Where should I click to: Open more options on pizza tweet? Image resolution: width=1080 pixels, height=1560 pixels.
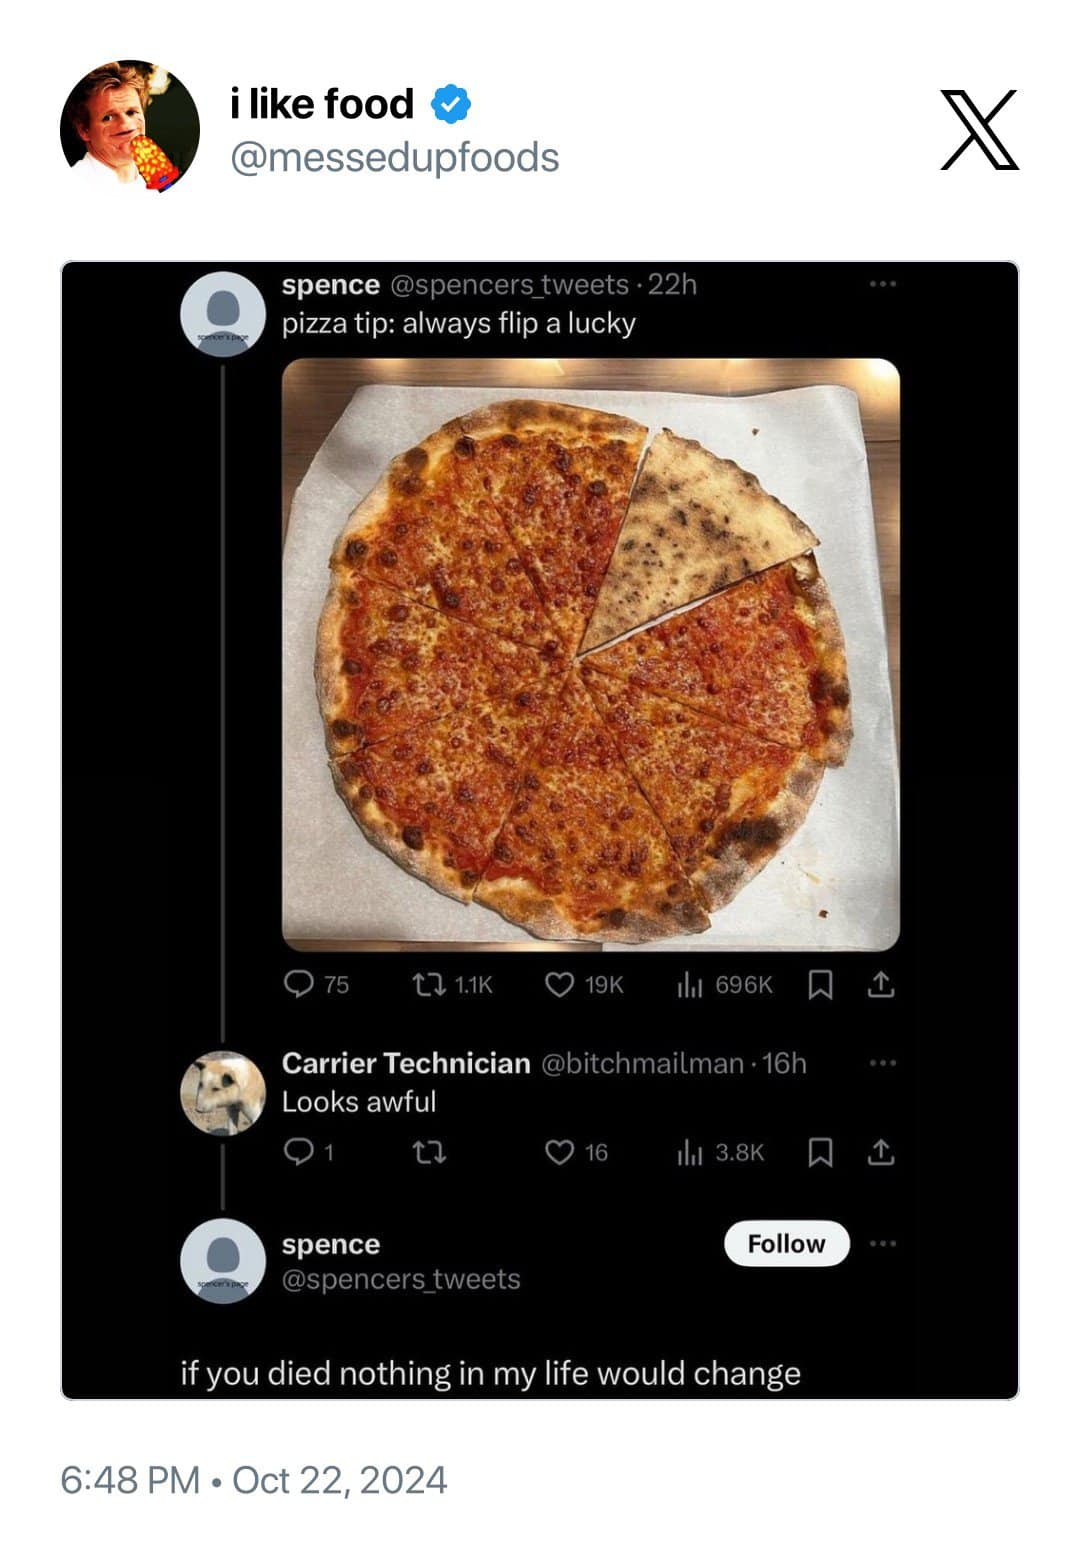tap(882, 285)
